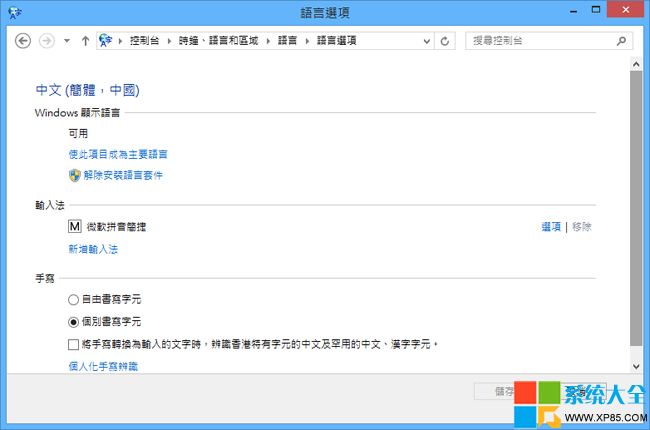Click the 可用 status text

pos(78,134)
